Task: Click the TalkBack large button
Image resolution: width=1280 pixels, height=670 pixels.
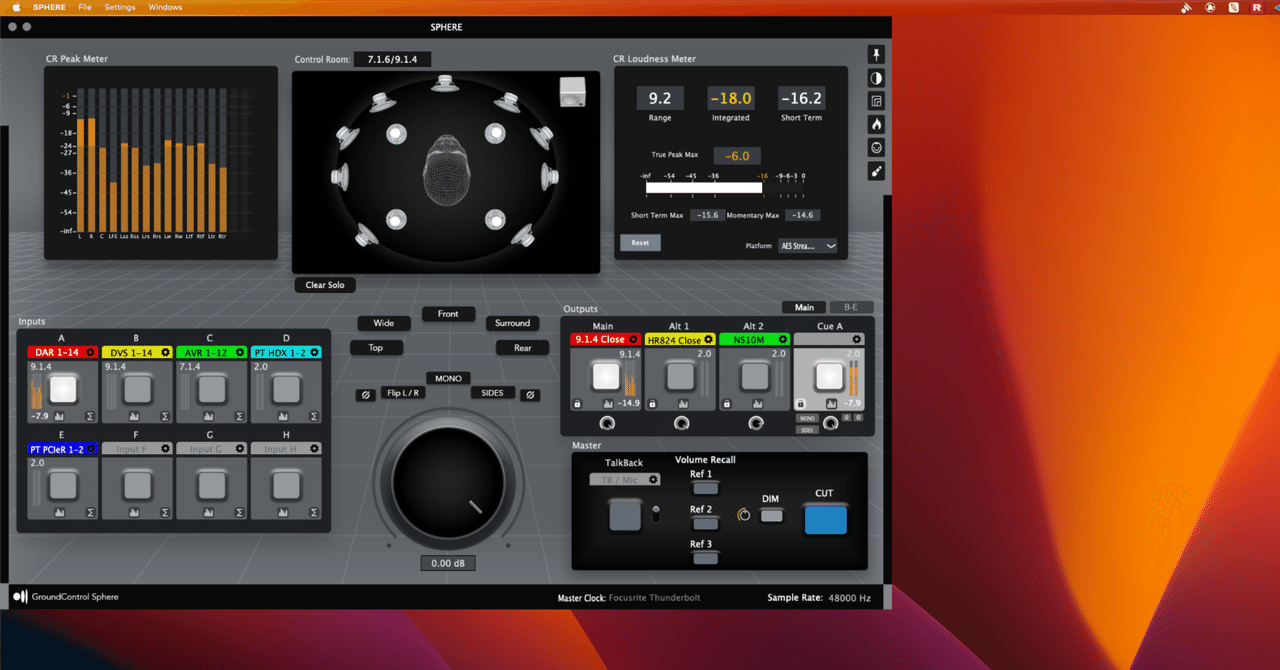Action: pyautogui.click(x=625, y=516)
